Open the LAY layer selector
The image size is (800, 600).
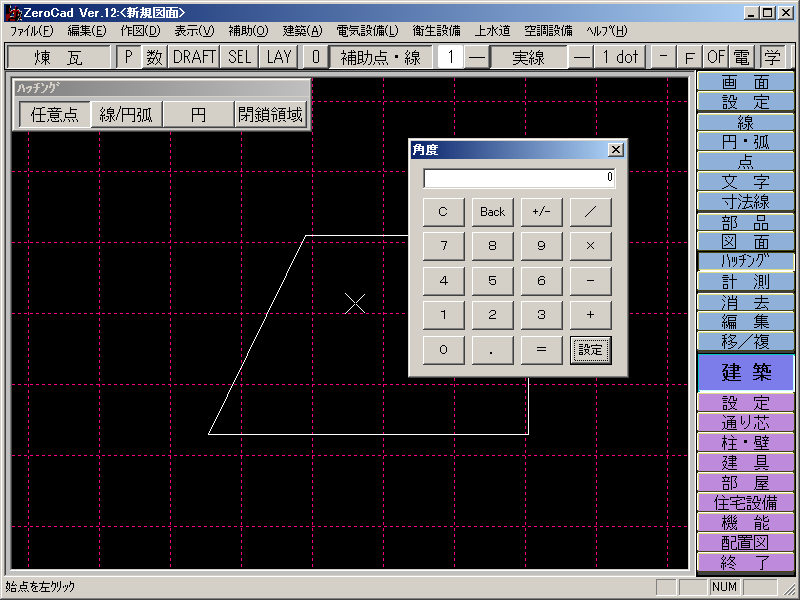tap(279, 57)
